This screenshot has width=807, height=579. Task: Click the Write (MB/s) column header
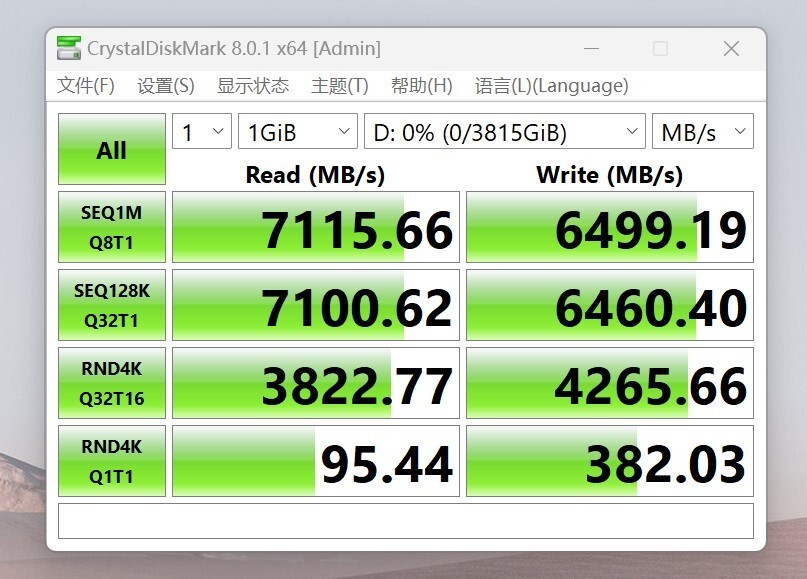[x=609, y=175]
